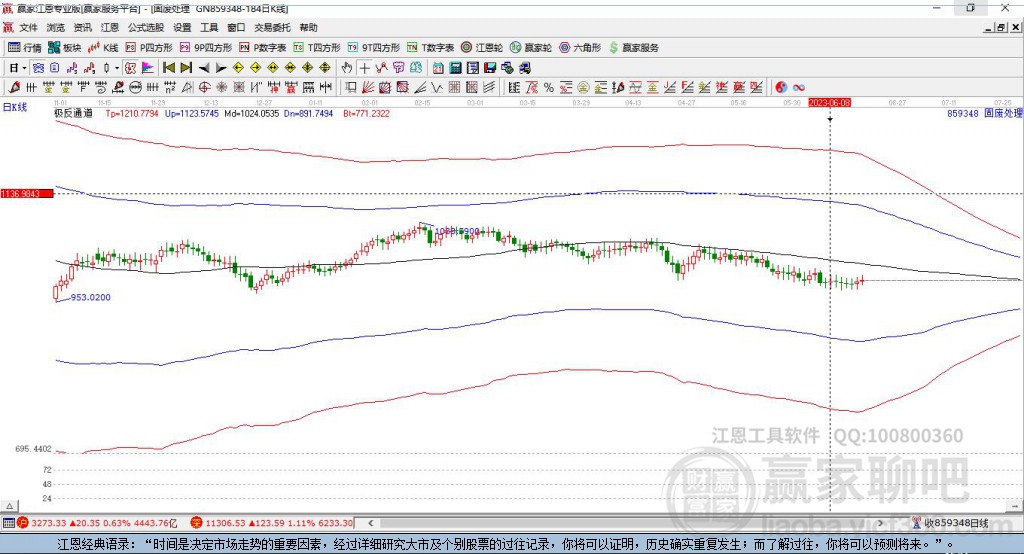This screenshot has height=554, width=1024.
Task: Open the P四方形 tool
Action: click(x=148, y=48)
